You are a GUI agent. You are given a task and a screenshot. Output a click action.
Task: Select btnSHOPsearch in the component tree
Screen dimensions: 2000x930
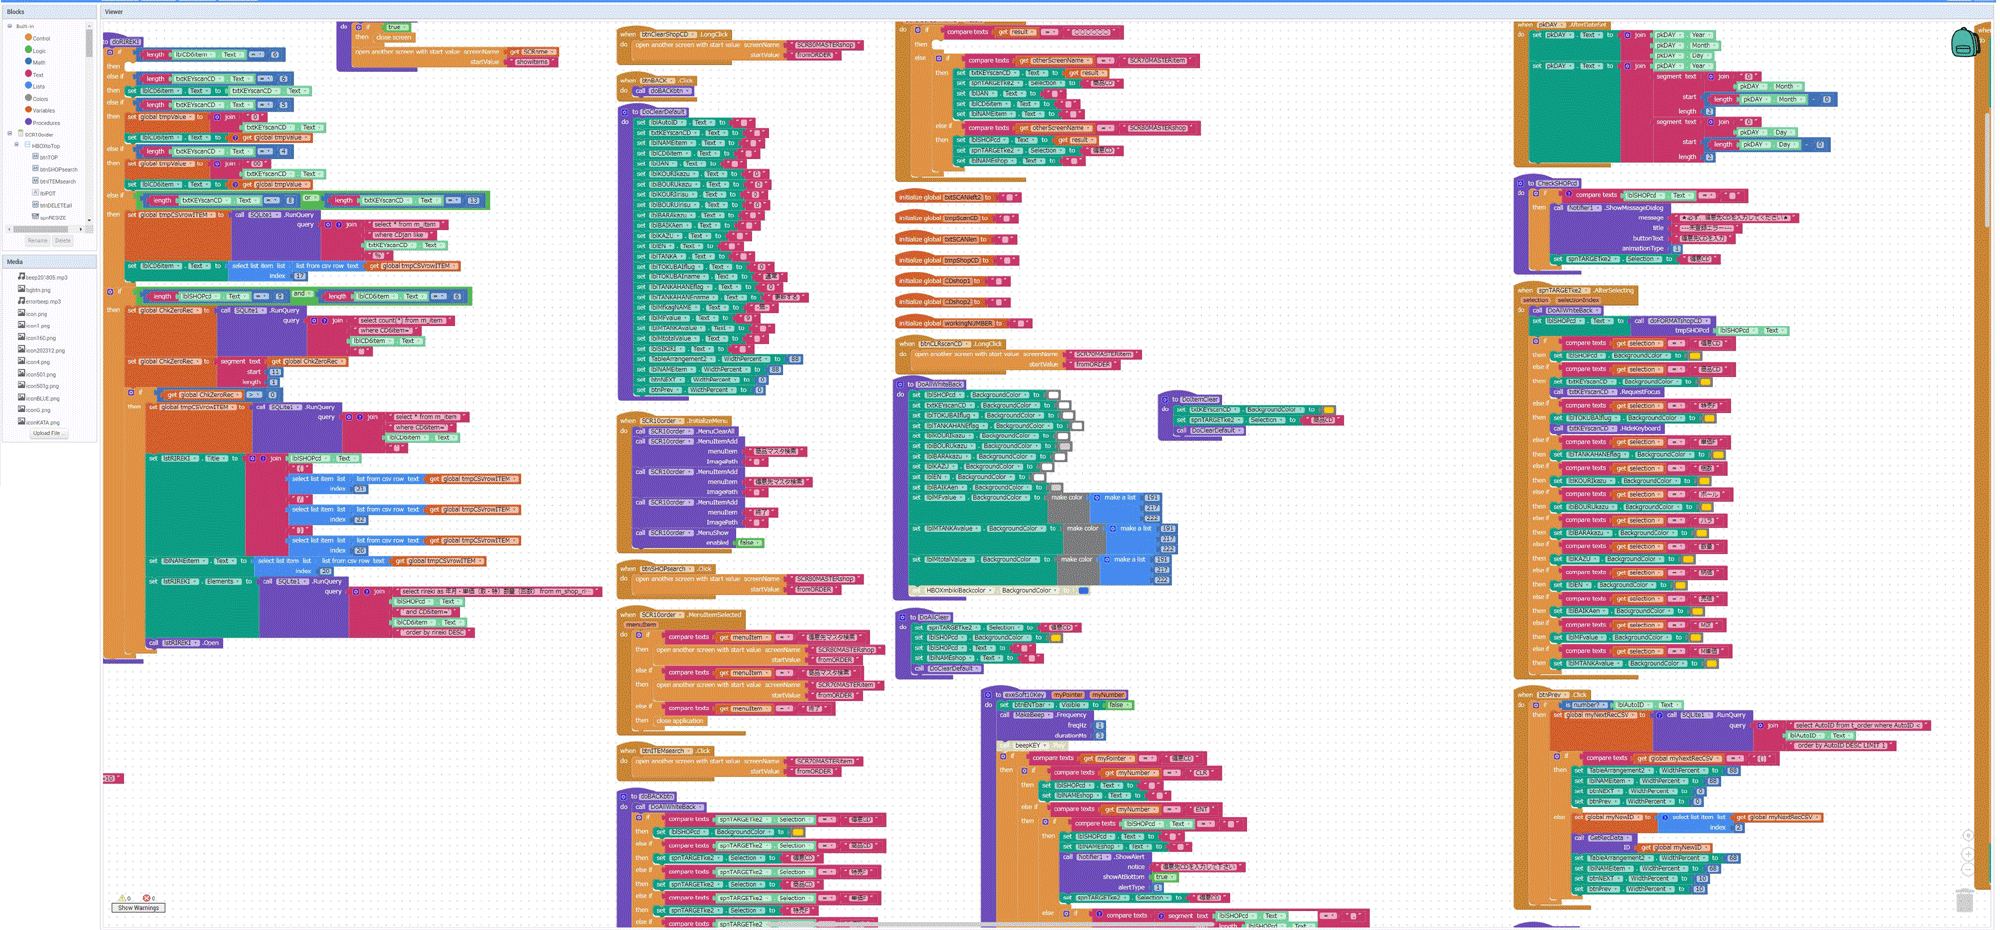coord(57,169)
